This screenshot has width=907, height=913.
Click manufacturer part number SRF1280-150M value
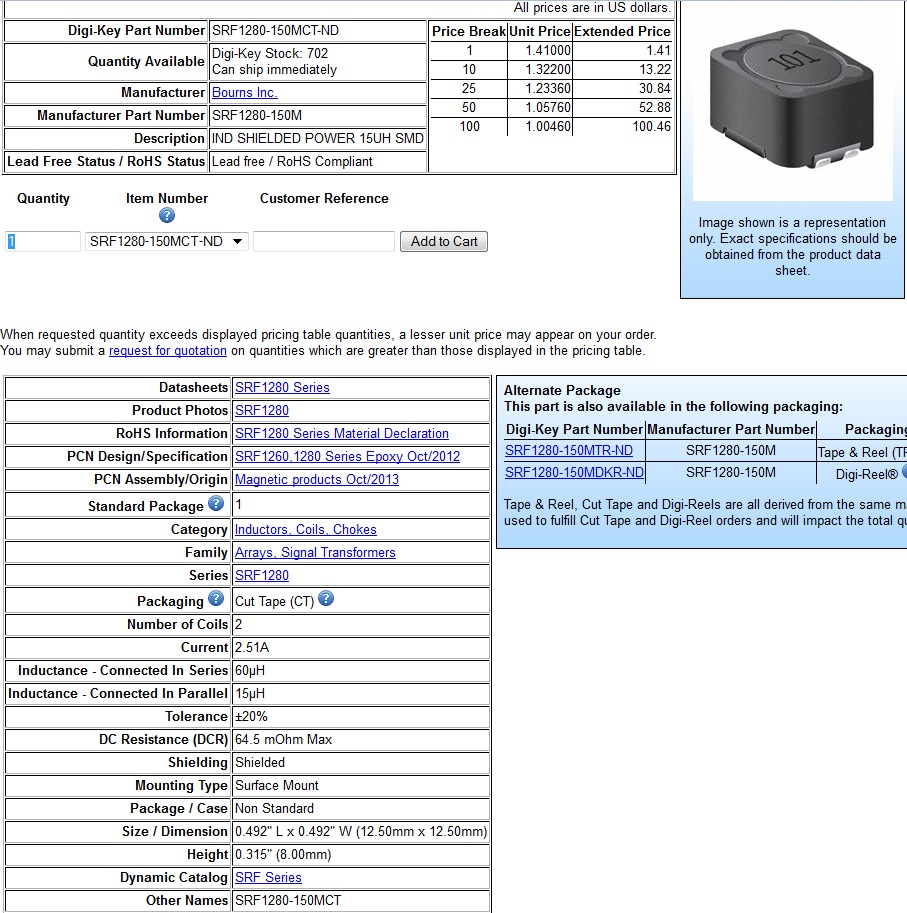tap(257, 115)
